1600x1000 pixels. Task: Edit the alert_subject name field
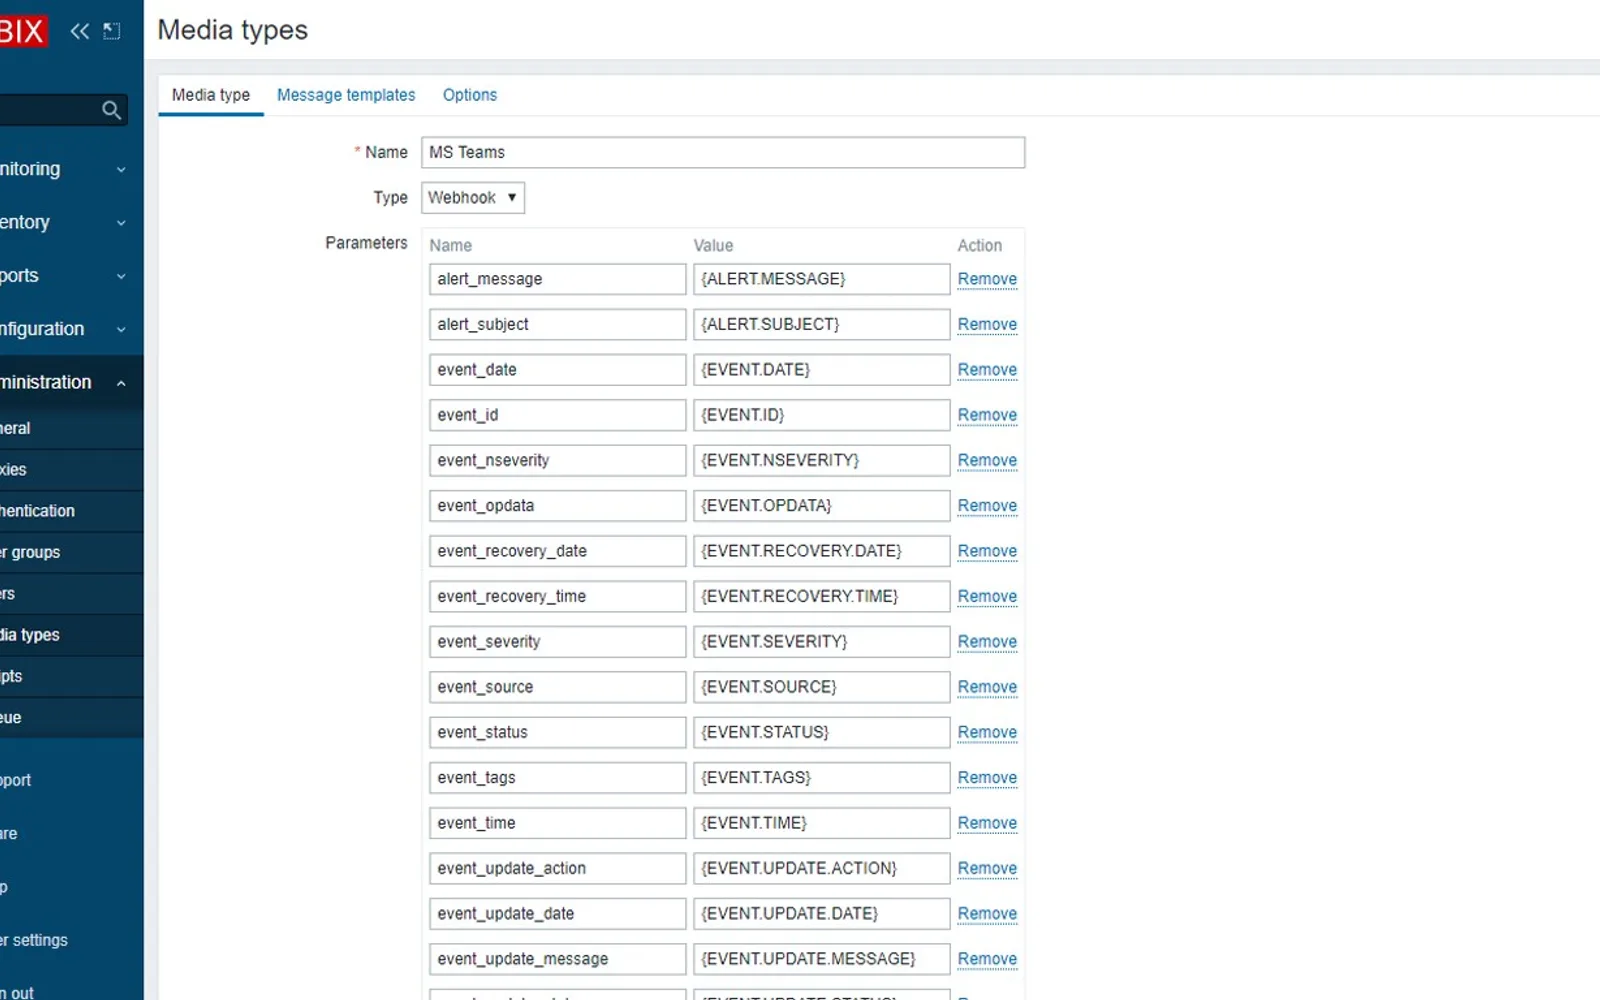[558, 324]
